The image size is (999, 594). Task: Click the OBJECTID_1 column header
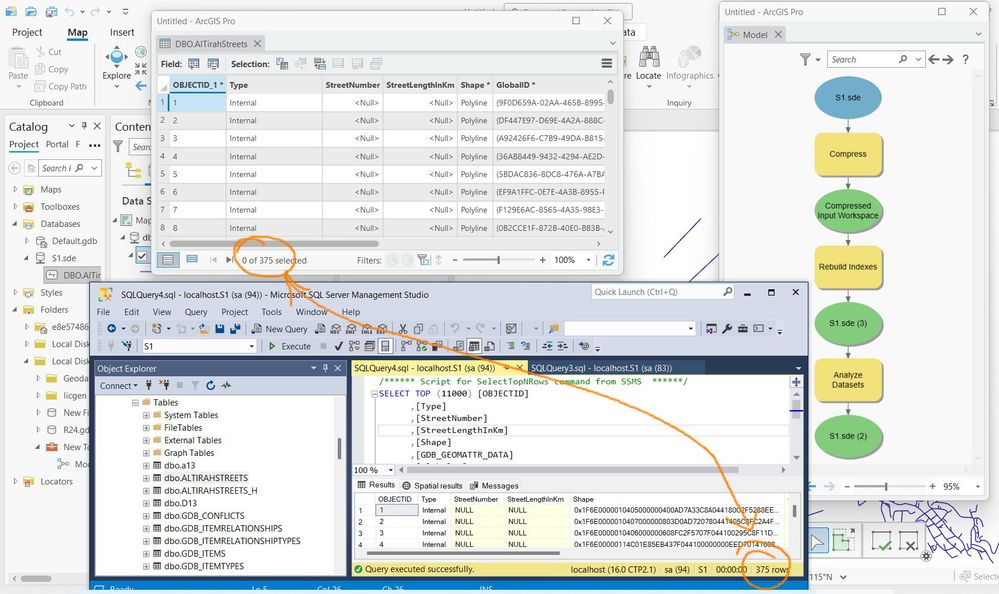point(198,85)
